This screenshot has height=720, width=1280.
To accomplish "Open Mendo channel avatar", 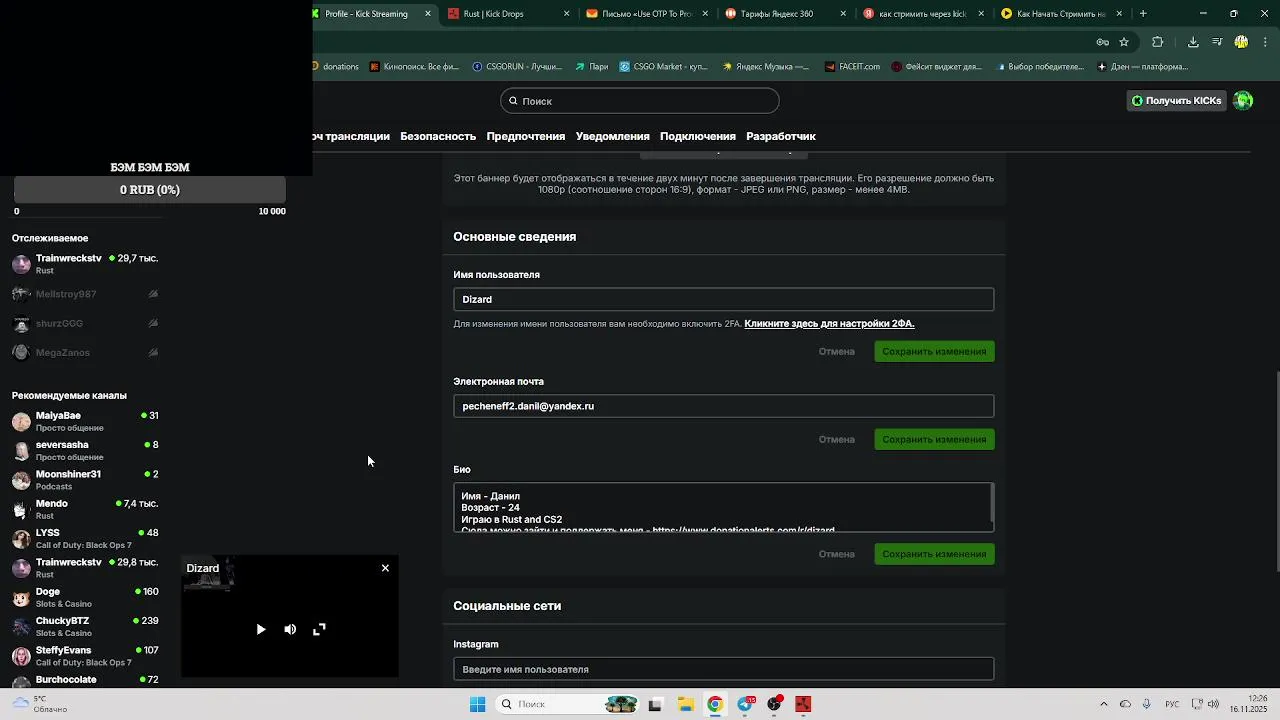I will coord(21,509).
